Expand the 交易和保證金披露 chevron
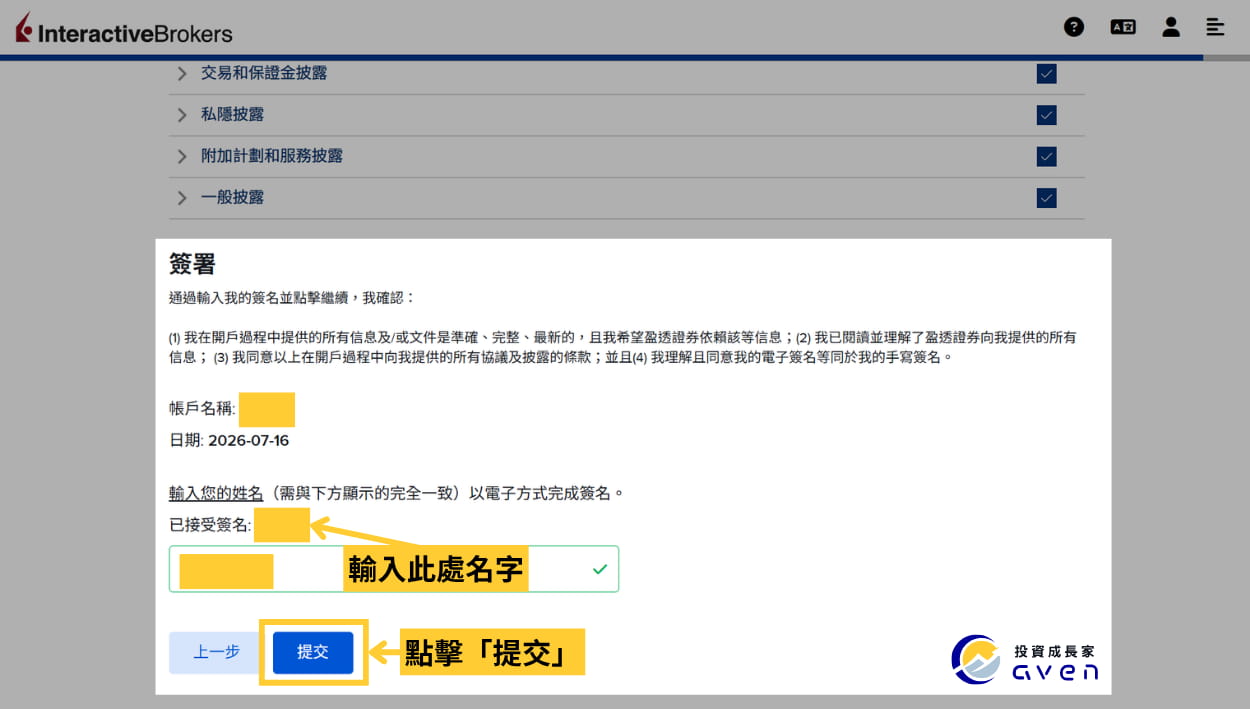The image size is (1250, 709). [x=182, y=73]
